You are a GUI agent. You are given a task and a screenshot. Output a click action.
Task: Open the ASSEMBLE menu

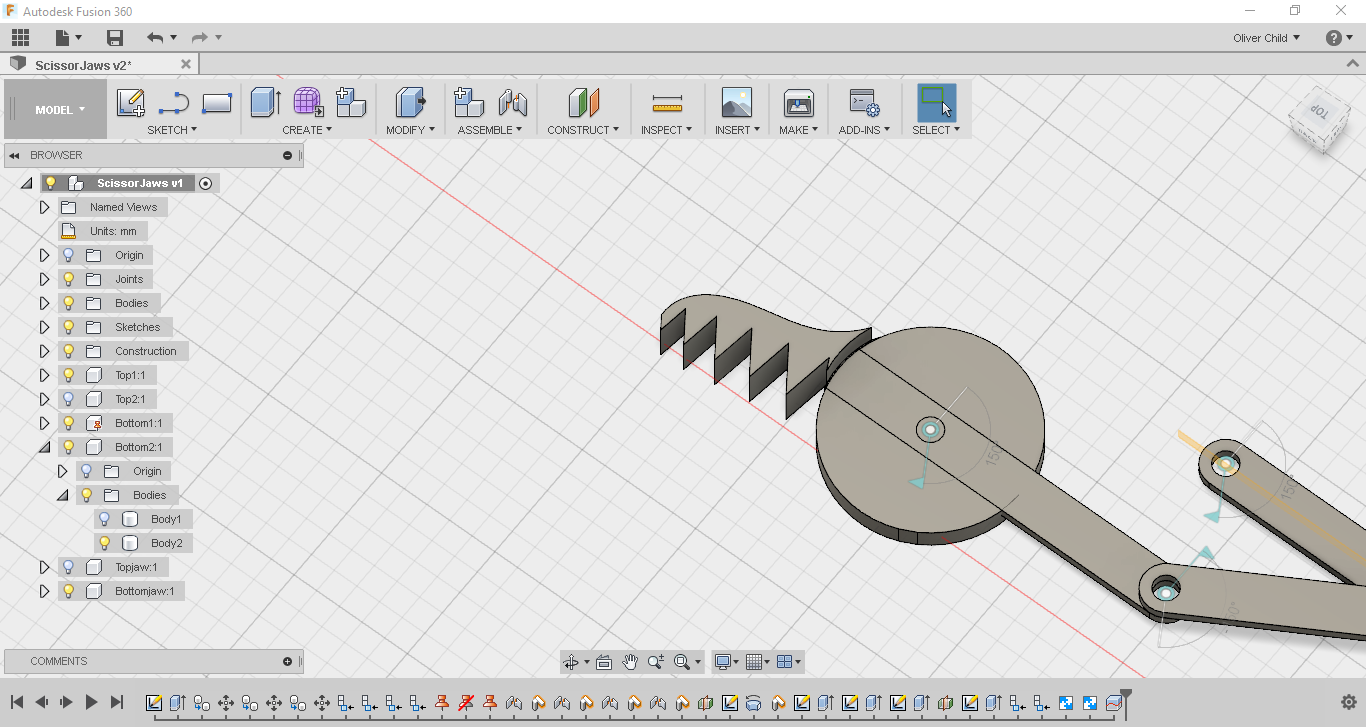[490, 130]
